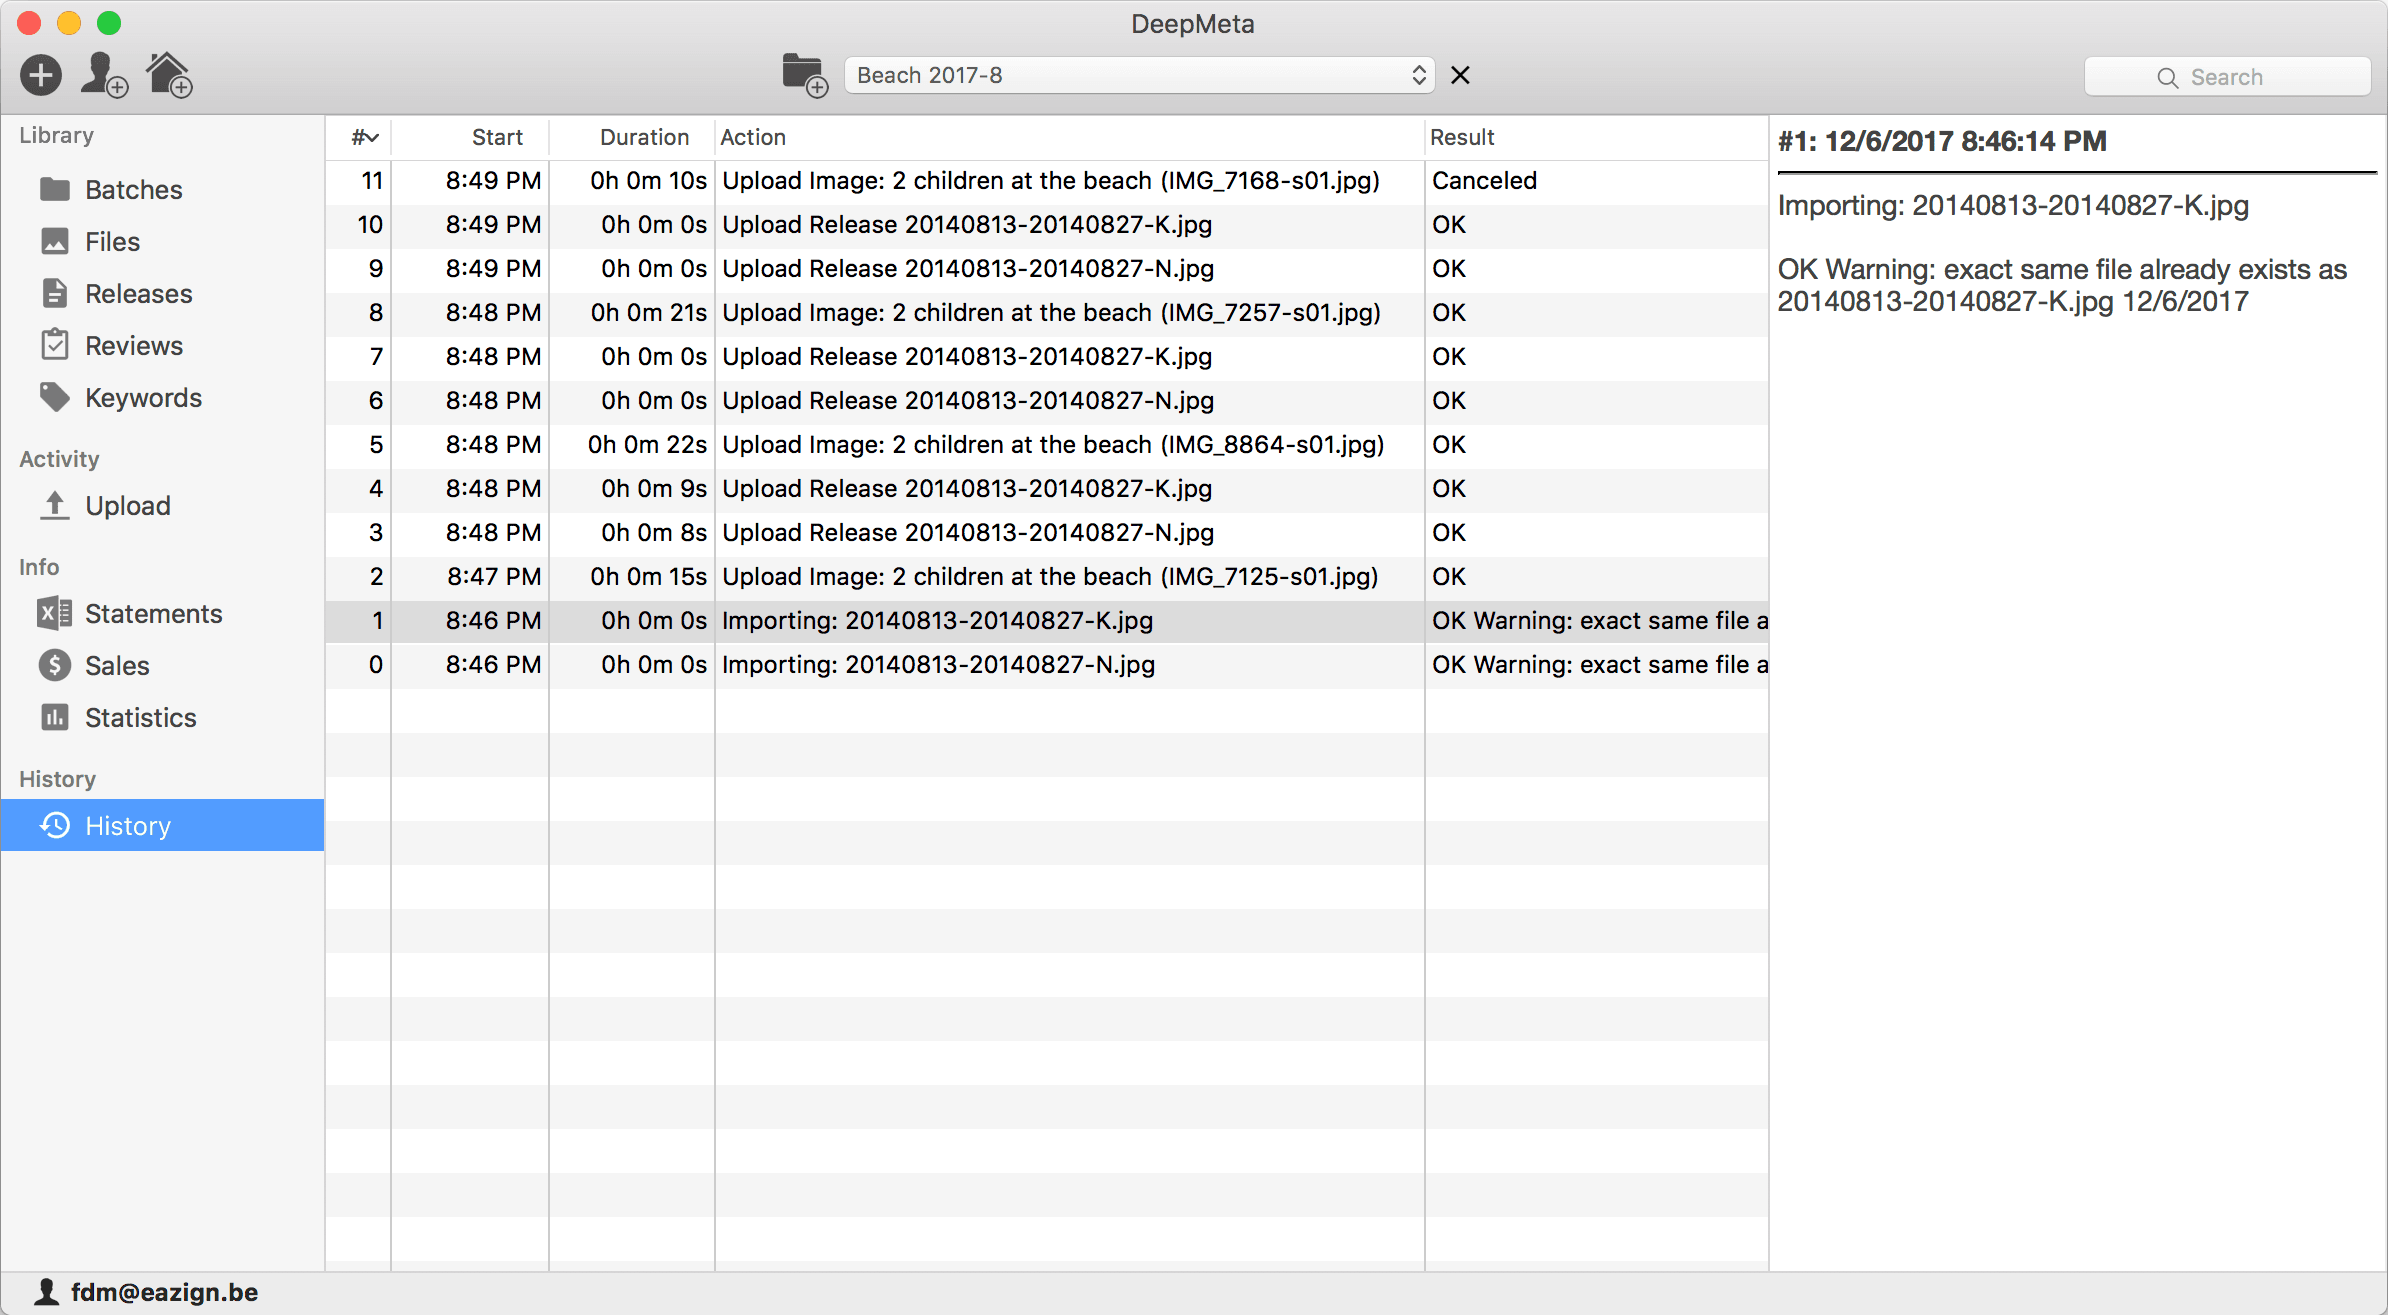Click the add contributor person icon
Image resolution: width=2388 pixels, height=1315 pixels.
point(104,75)
